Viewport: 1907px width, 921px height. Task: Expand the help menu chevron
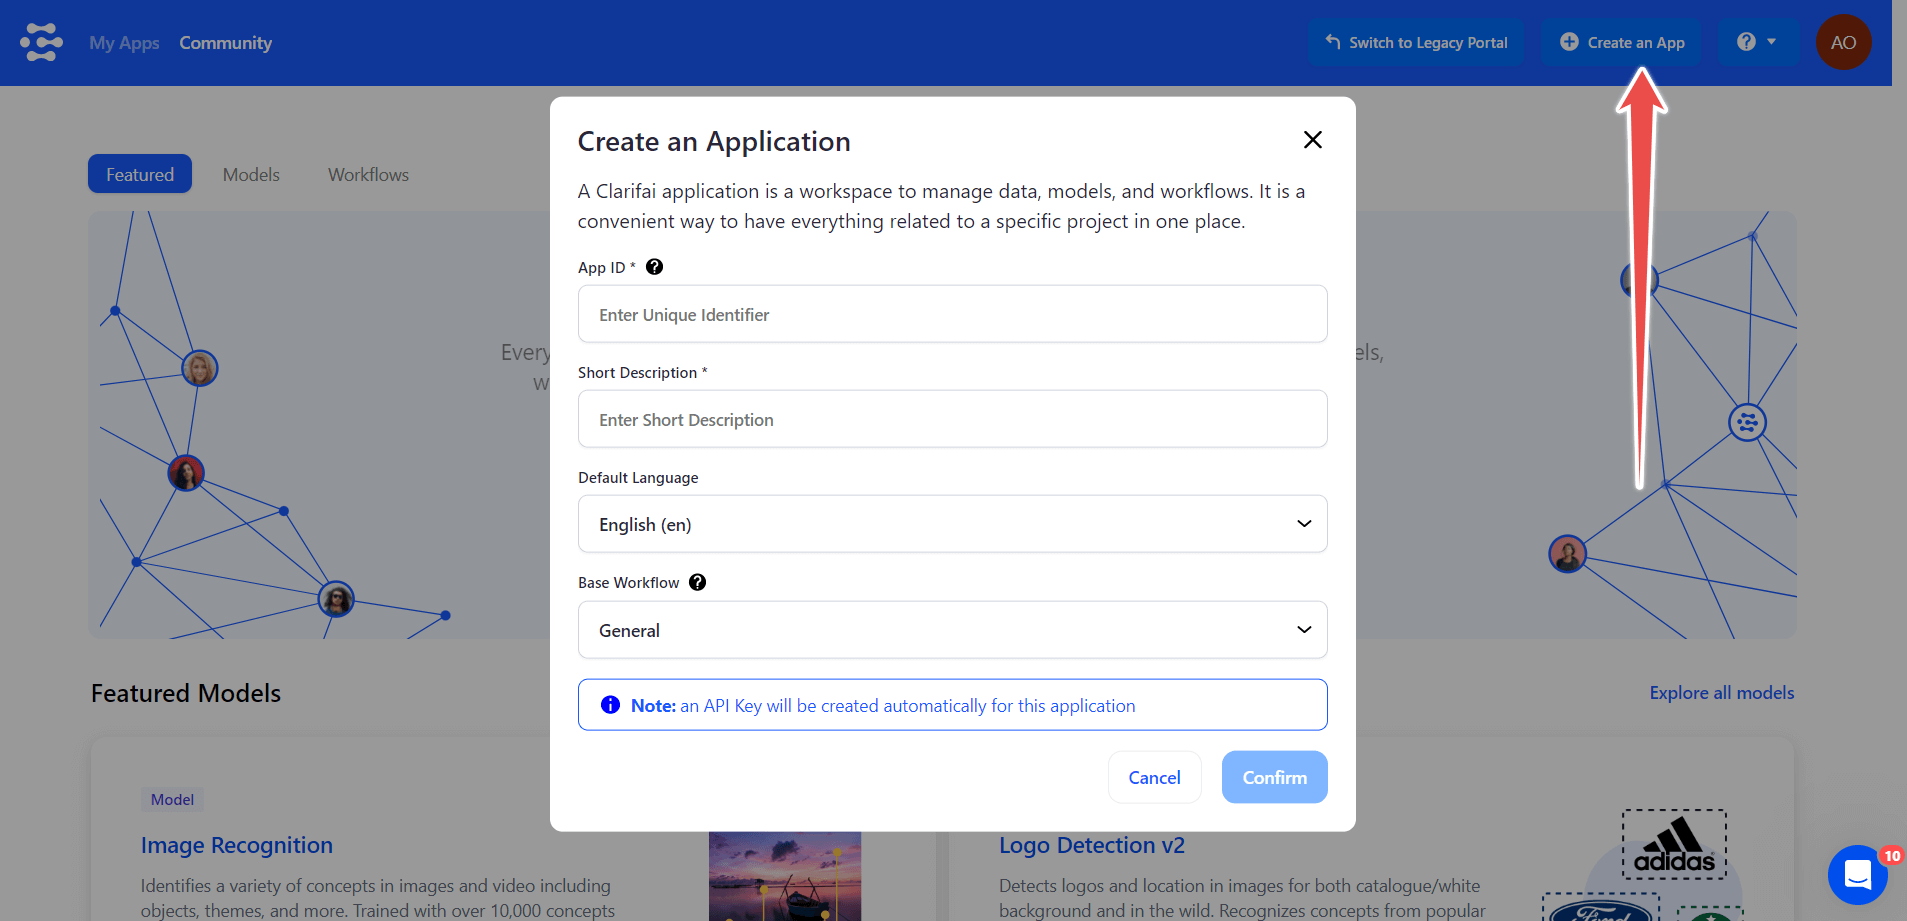[1770, 42]
